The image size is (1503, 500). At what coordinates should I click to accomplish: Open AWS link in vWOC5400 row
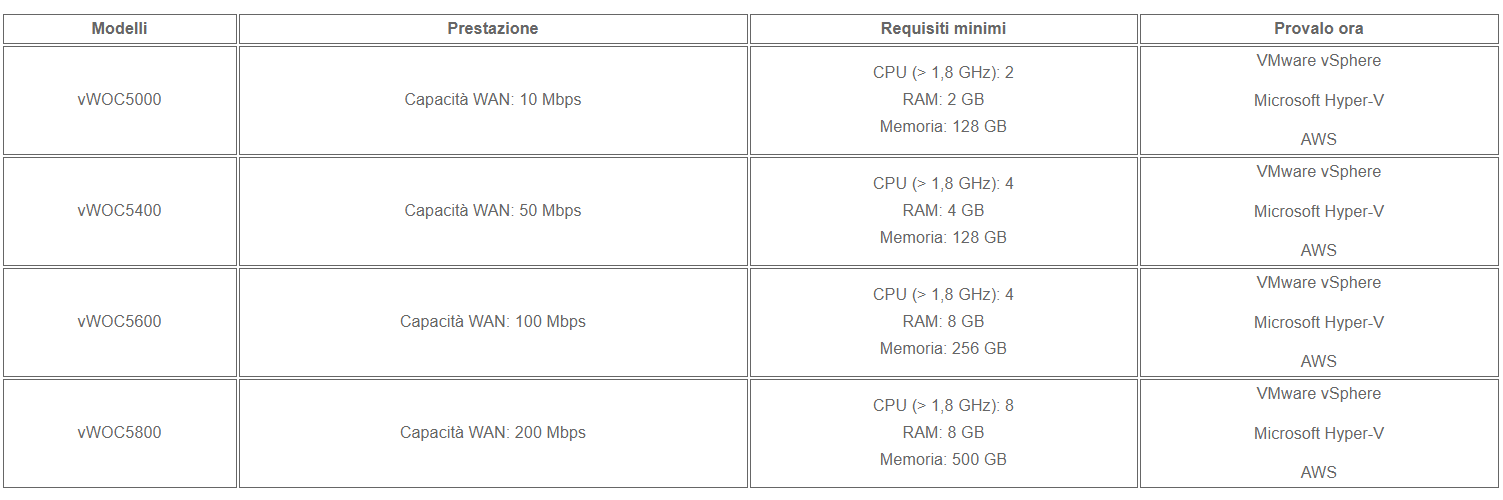coord(1318,251)
